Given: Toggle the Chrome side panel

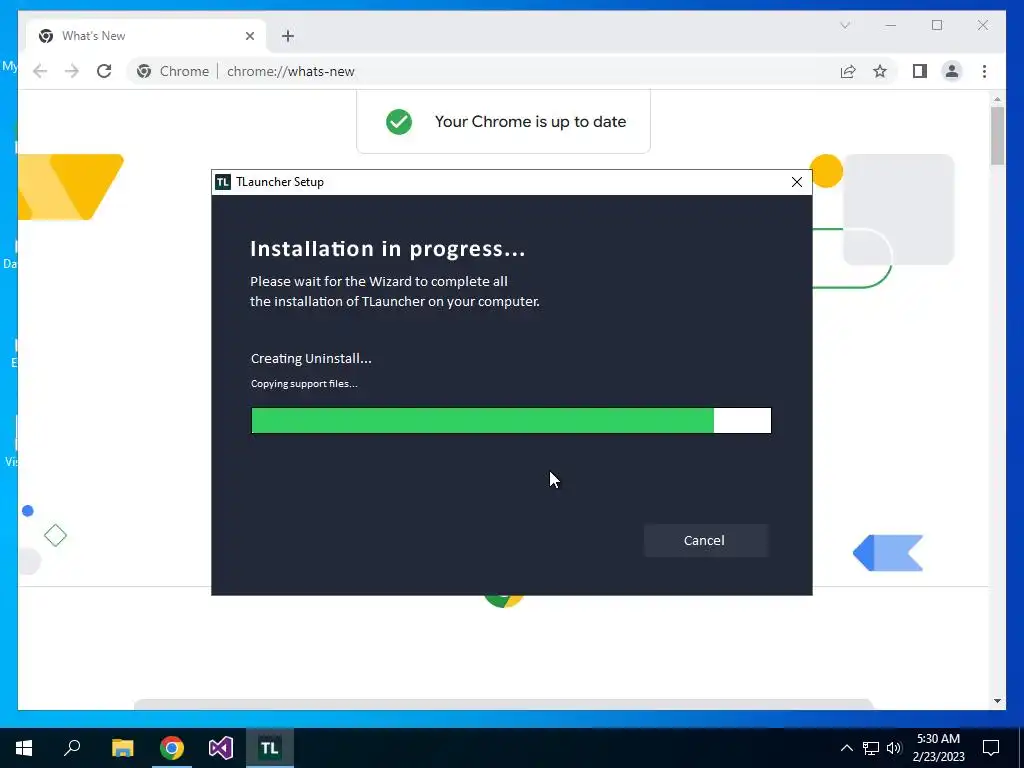Looking at the screenshot, I should click(920, 71).
